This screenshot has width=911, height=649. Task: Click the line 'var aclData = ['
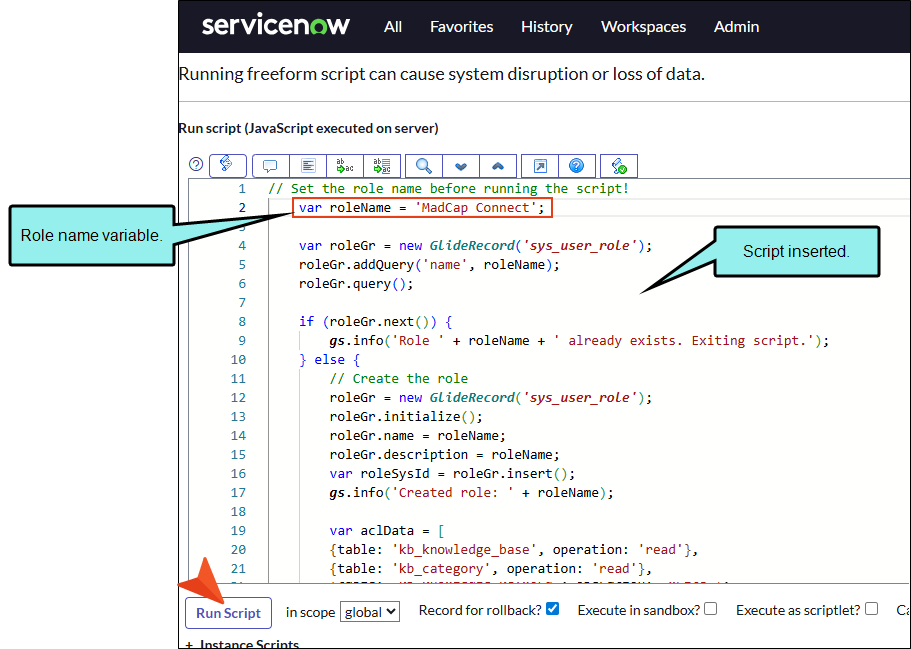(x=387, y=530)
